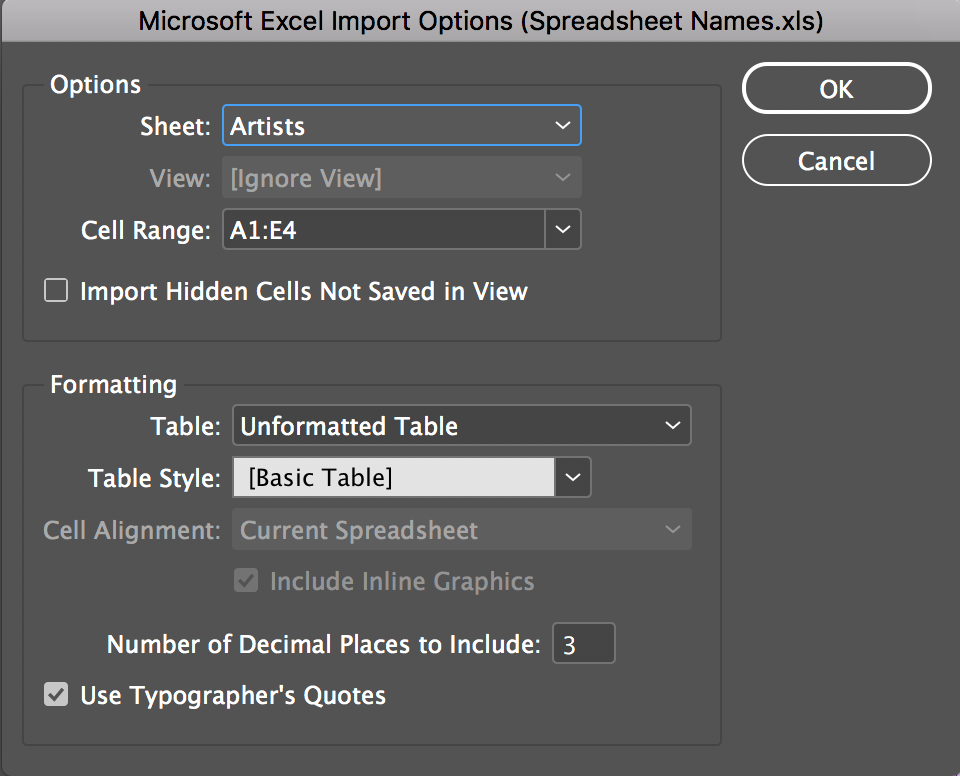Click the Cell Alignment Current Spreadsheet dropdown

point(461,530)
